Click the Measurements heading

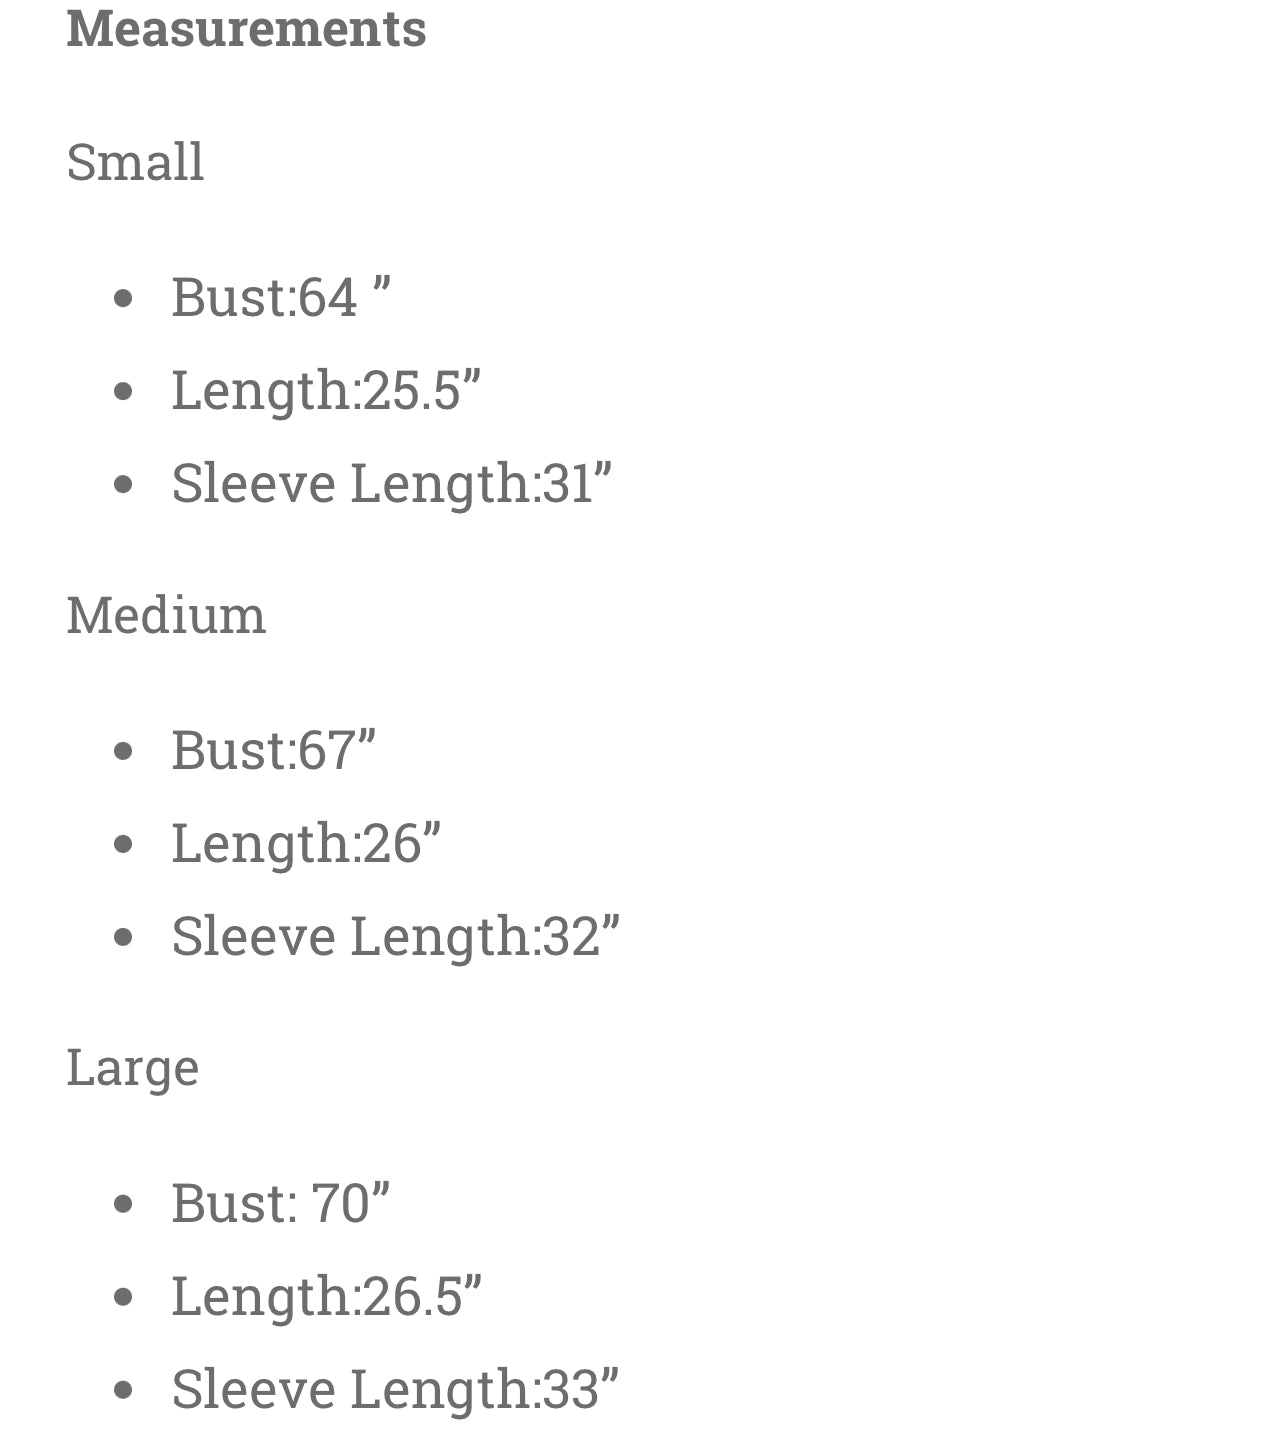[246, 27]
